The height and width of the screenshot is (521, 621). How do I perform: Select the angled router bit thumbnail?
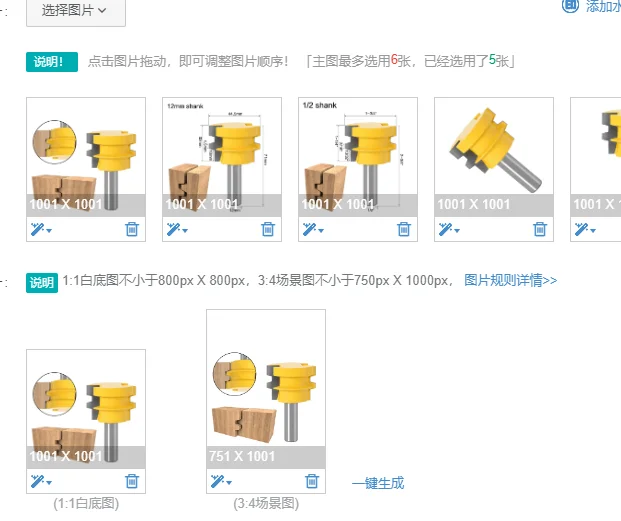494,157
